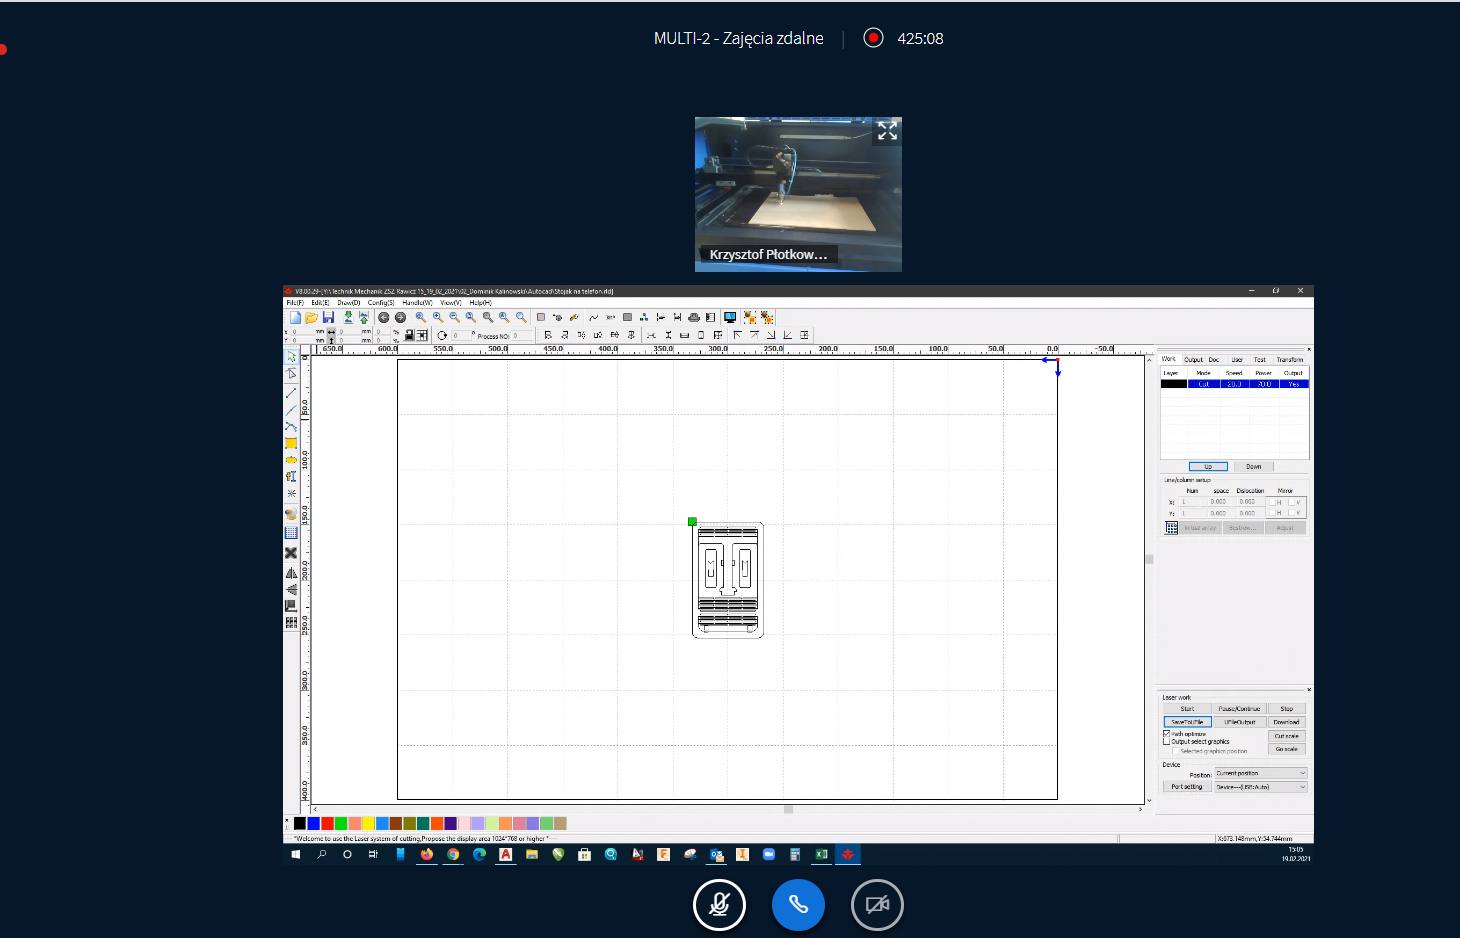Click the Redo round right-arrow icon
Viewport: 1460px width, 938px height.
pyautogui.click(x=400, y=317)
